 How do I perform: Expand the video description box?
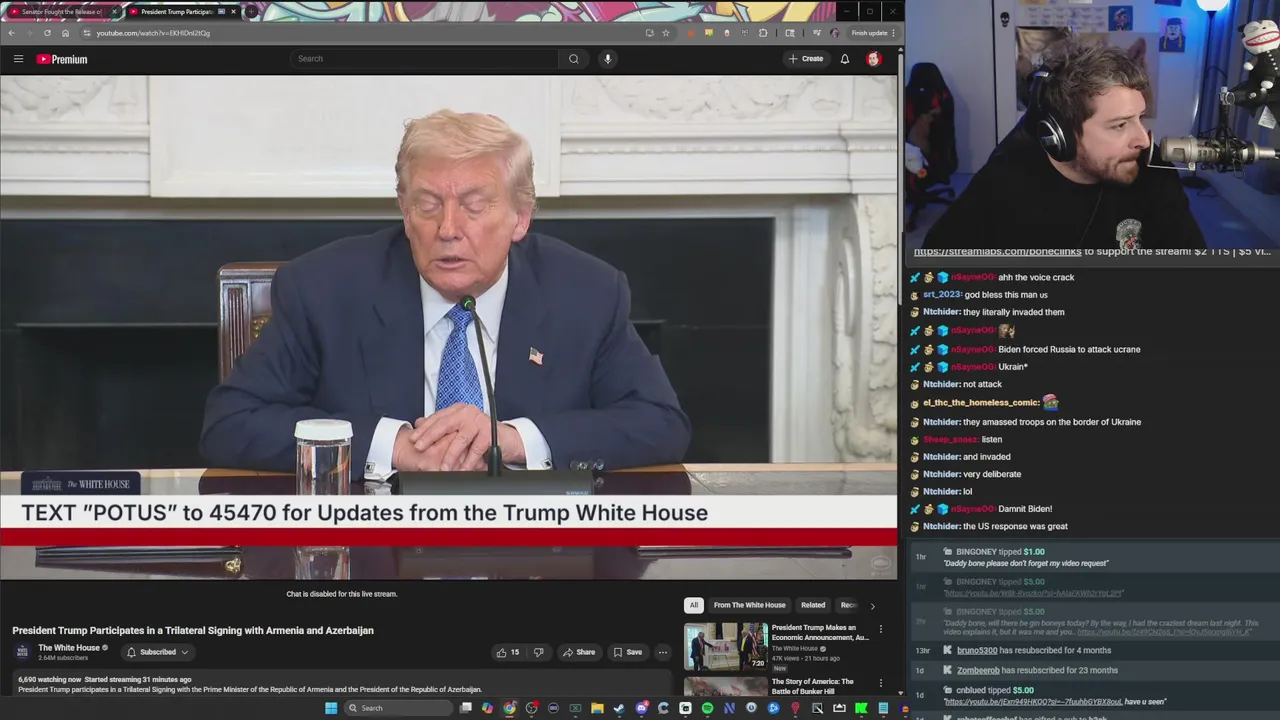click(341, 684)
